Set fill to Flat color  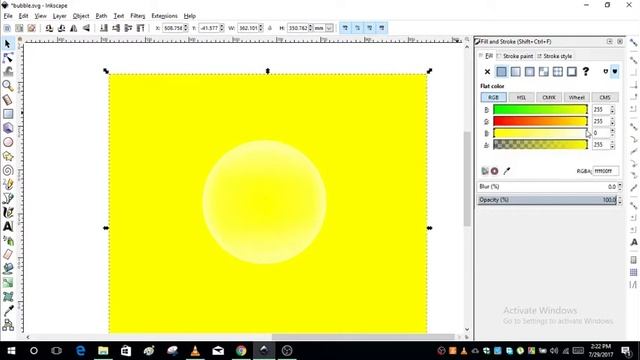click(x=501, y=72)
